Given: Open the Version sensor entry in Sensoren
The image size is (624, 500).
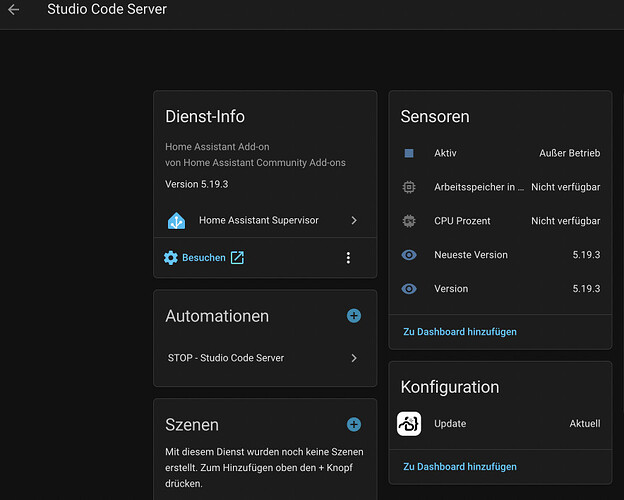Looking at the screenshot, I should click(500, 289).
